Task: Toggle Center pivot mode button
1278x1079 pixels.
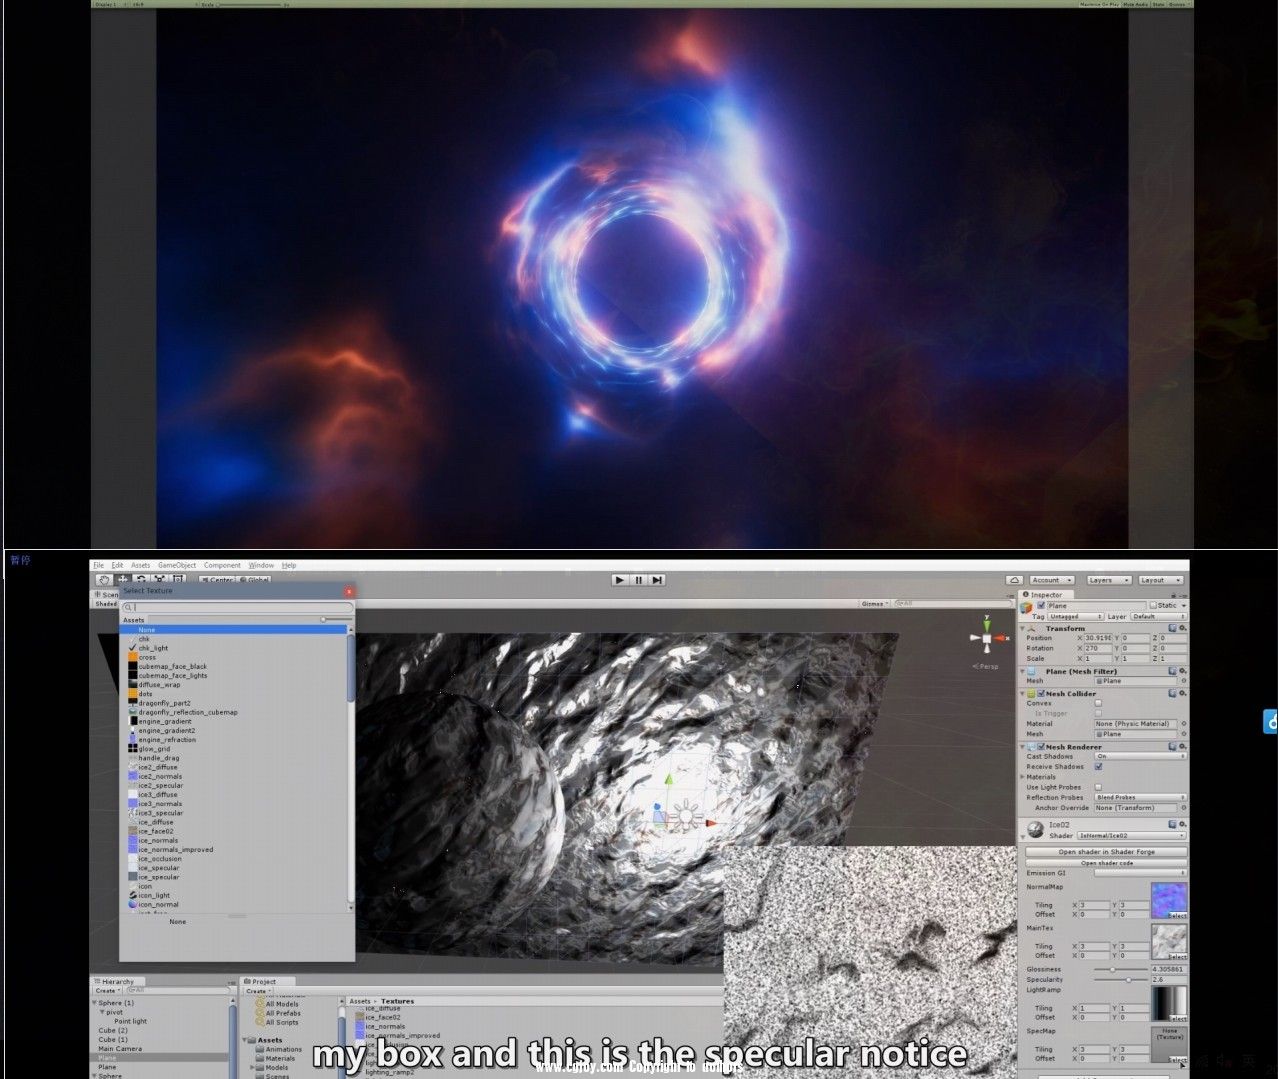Action: (218, 580)
